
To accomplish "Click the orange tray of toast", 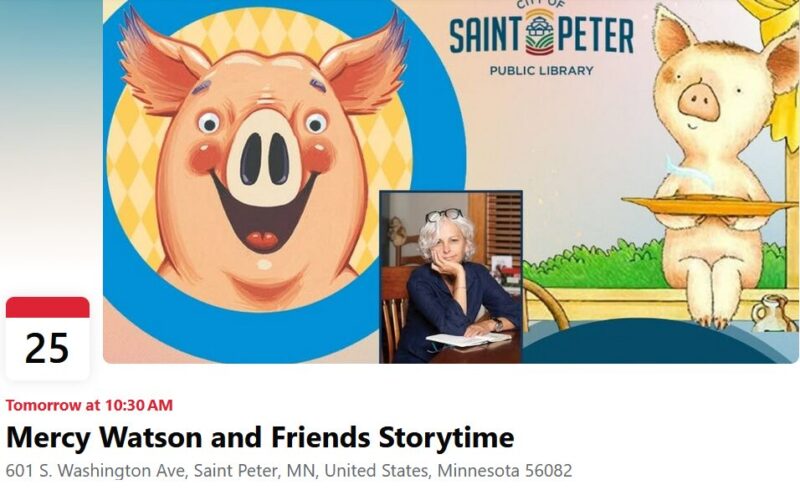I will [711, 204].
